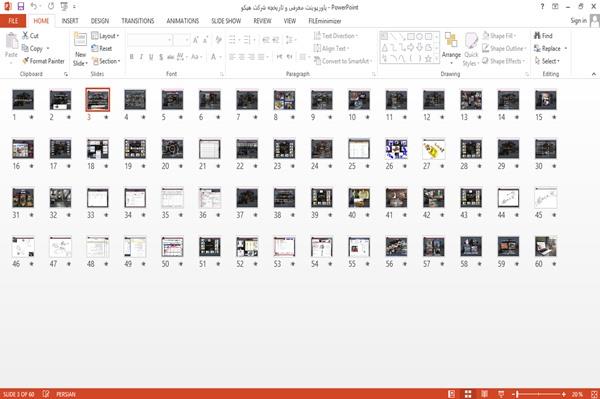600x399 pixels.
Task: Open Find in the Editing group
Action: coord(543,36)
